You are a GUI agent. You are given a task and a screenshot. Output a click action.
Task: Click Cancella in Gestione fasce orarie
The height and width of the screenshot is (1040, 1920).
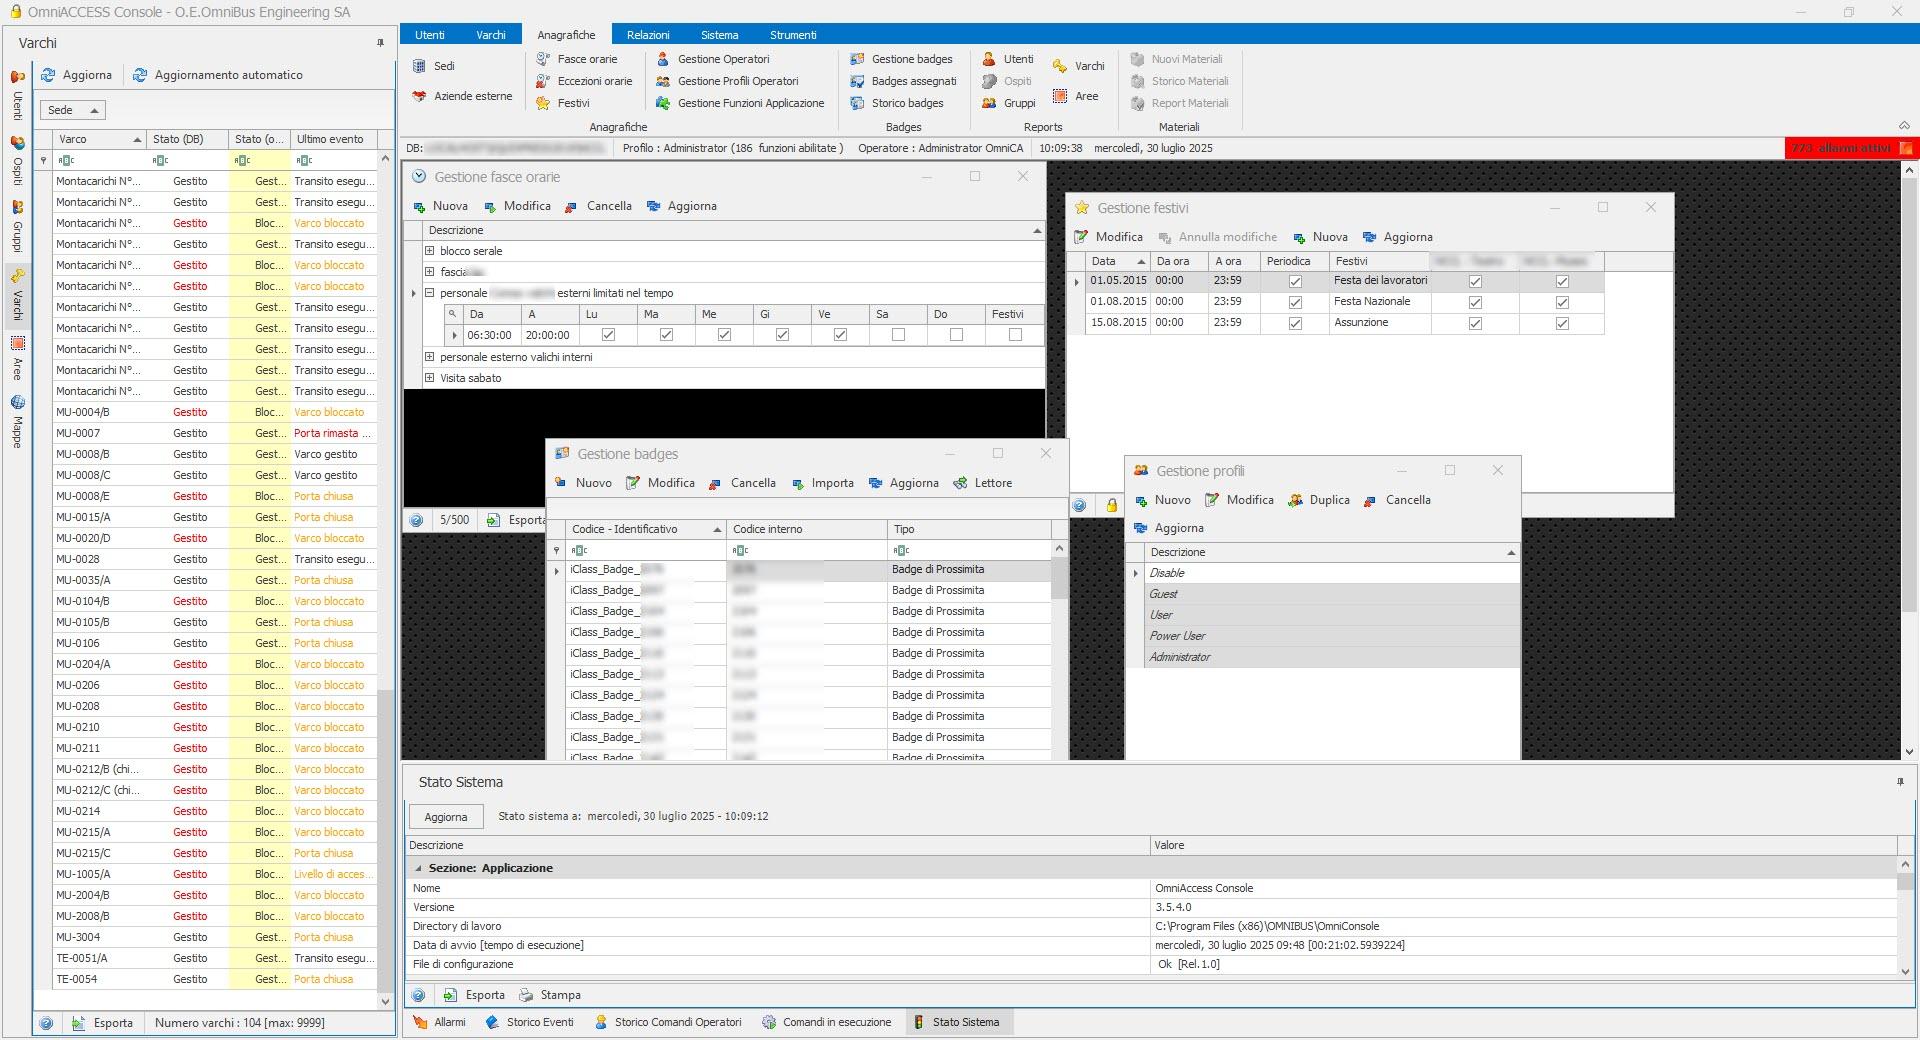tap(598, 206)
